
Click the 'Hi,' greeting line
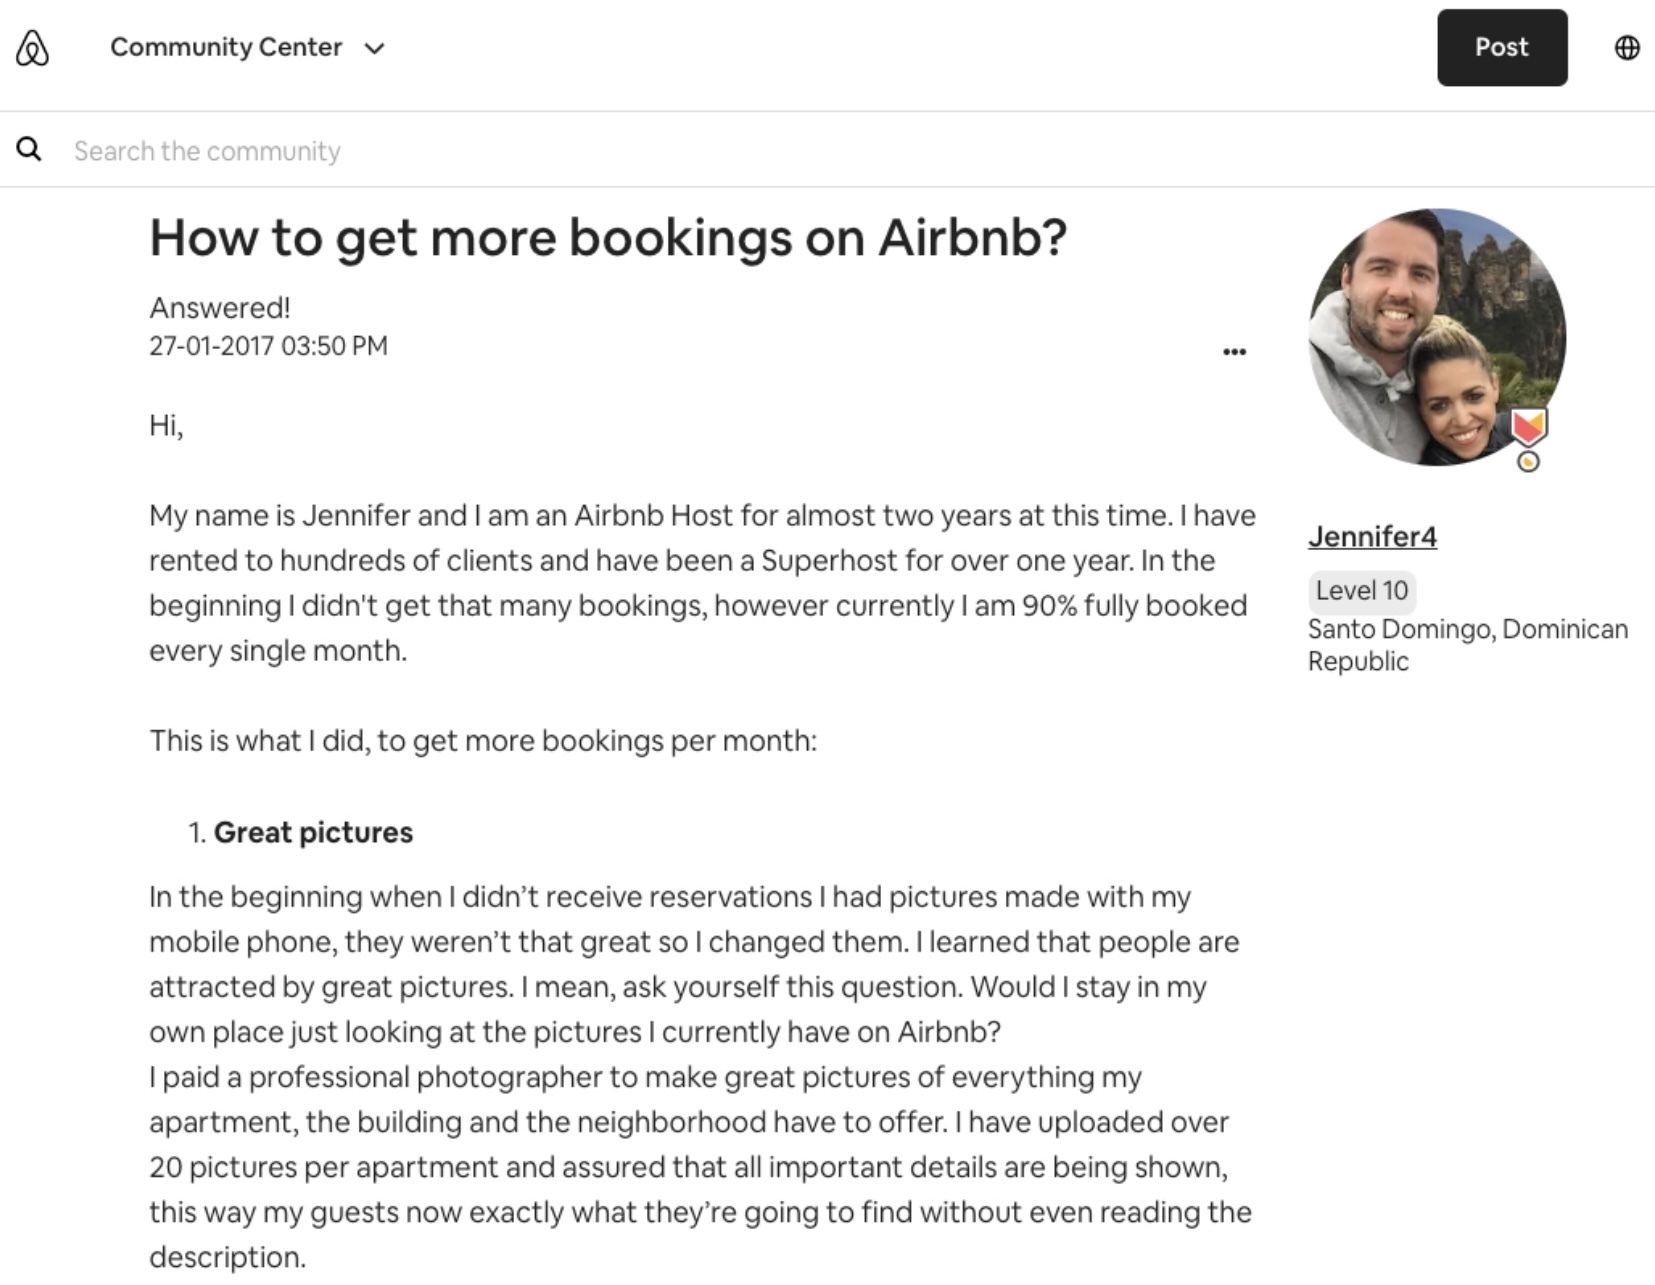point(166,426)
